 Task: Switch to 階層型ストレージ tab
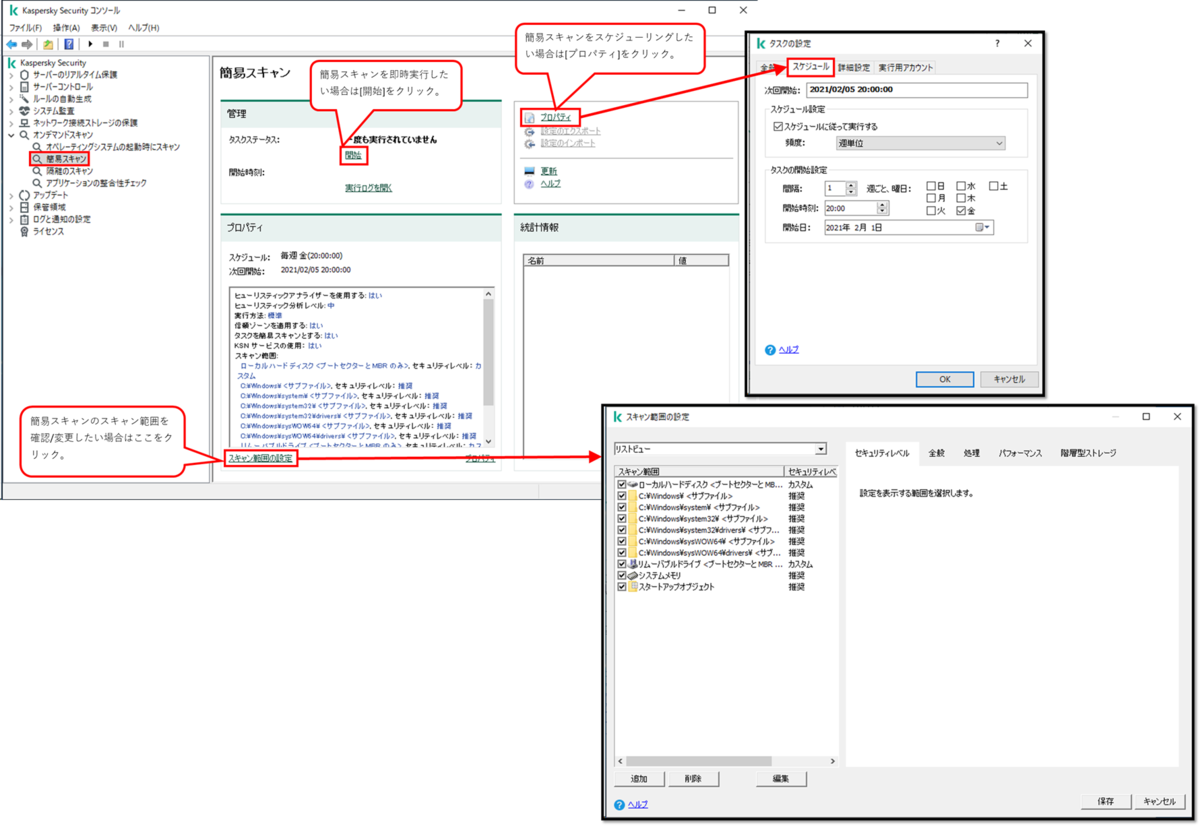tap(1088, 453)
